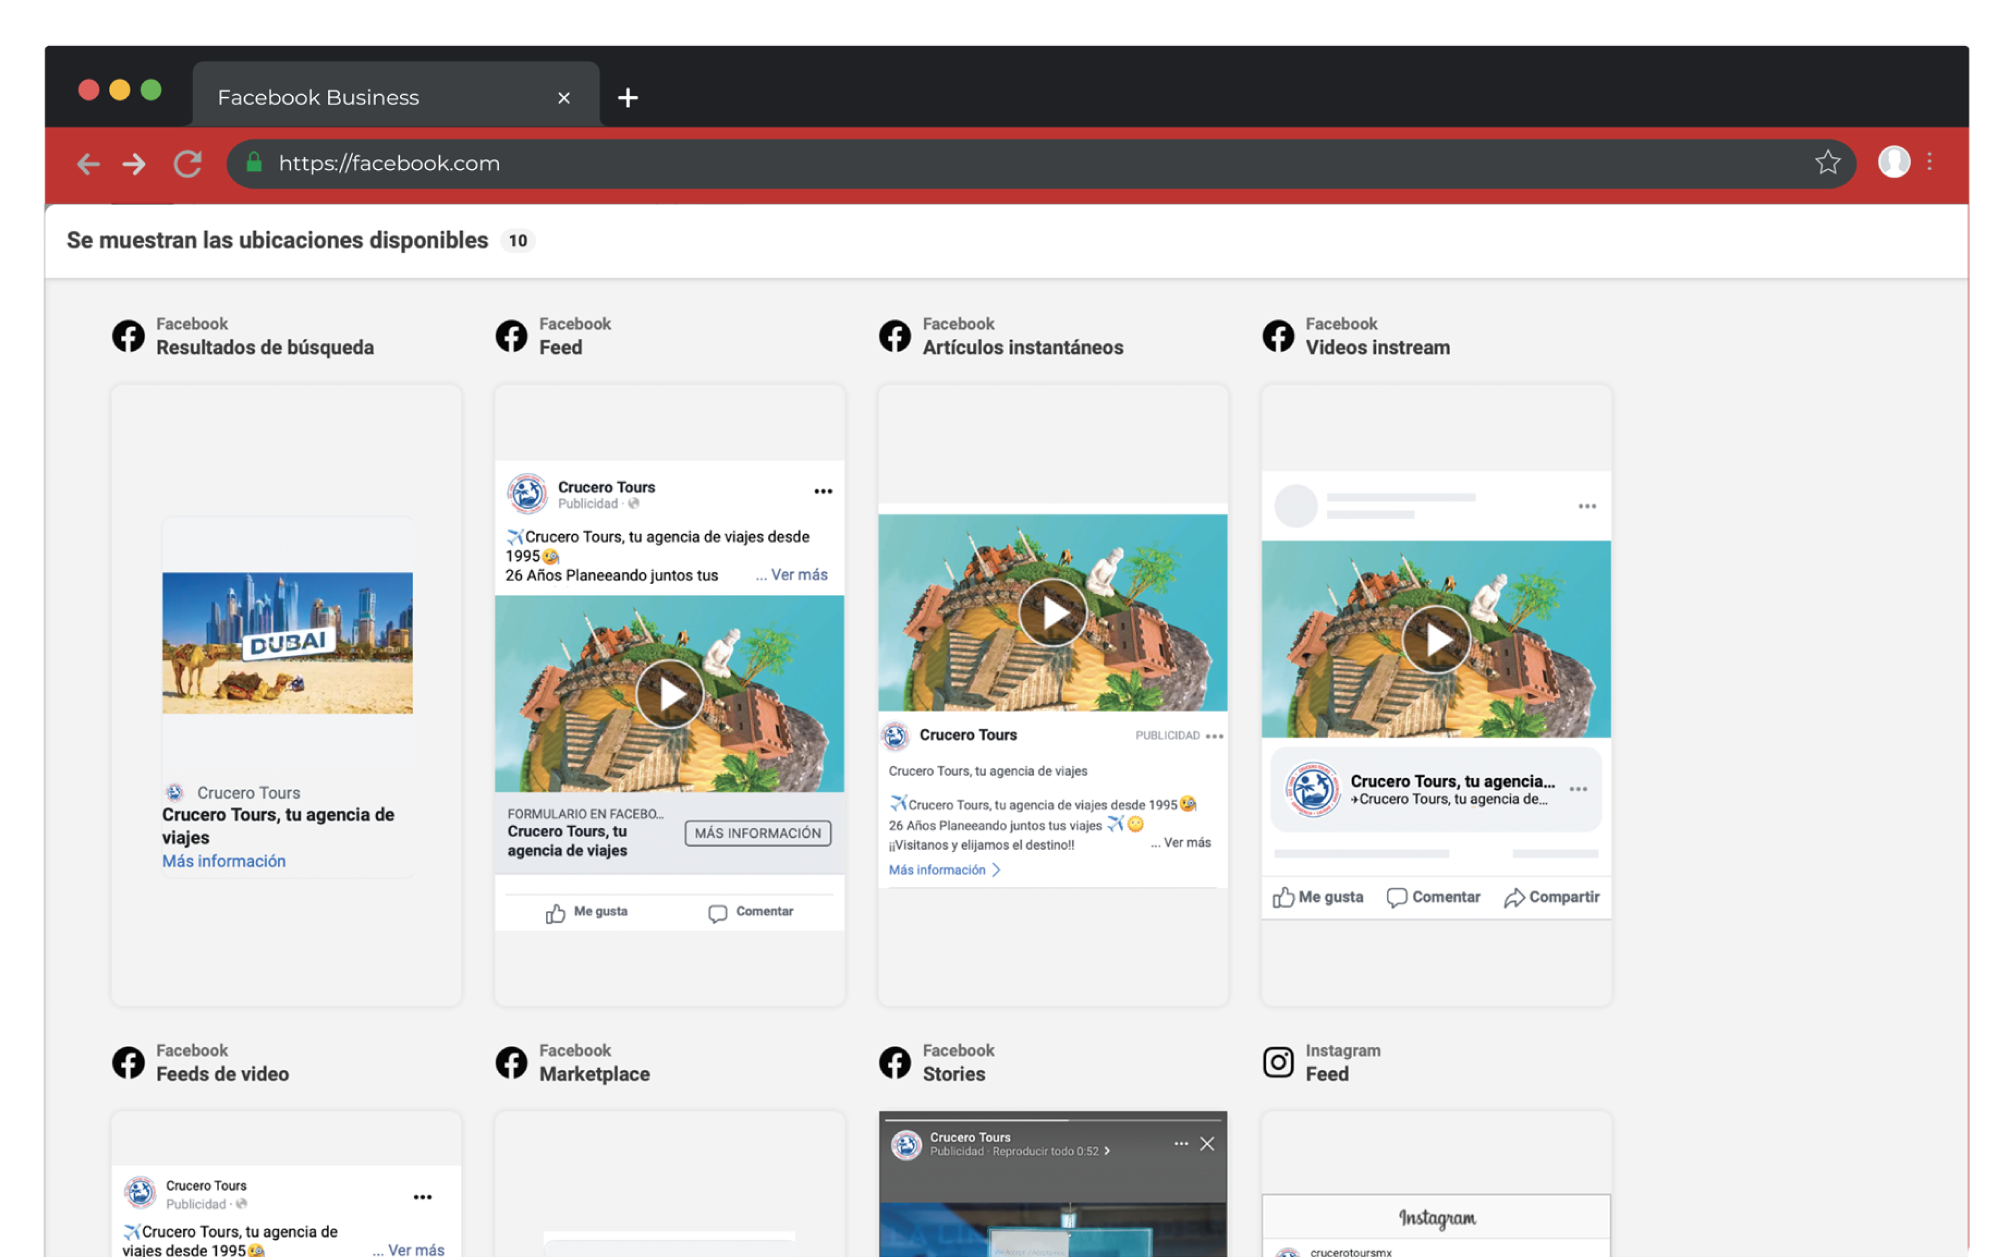Expand 'Ver más' text in Feed preview

pos(798,575)
